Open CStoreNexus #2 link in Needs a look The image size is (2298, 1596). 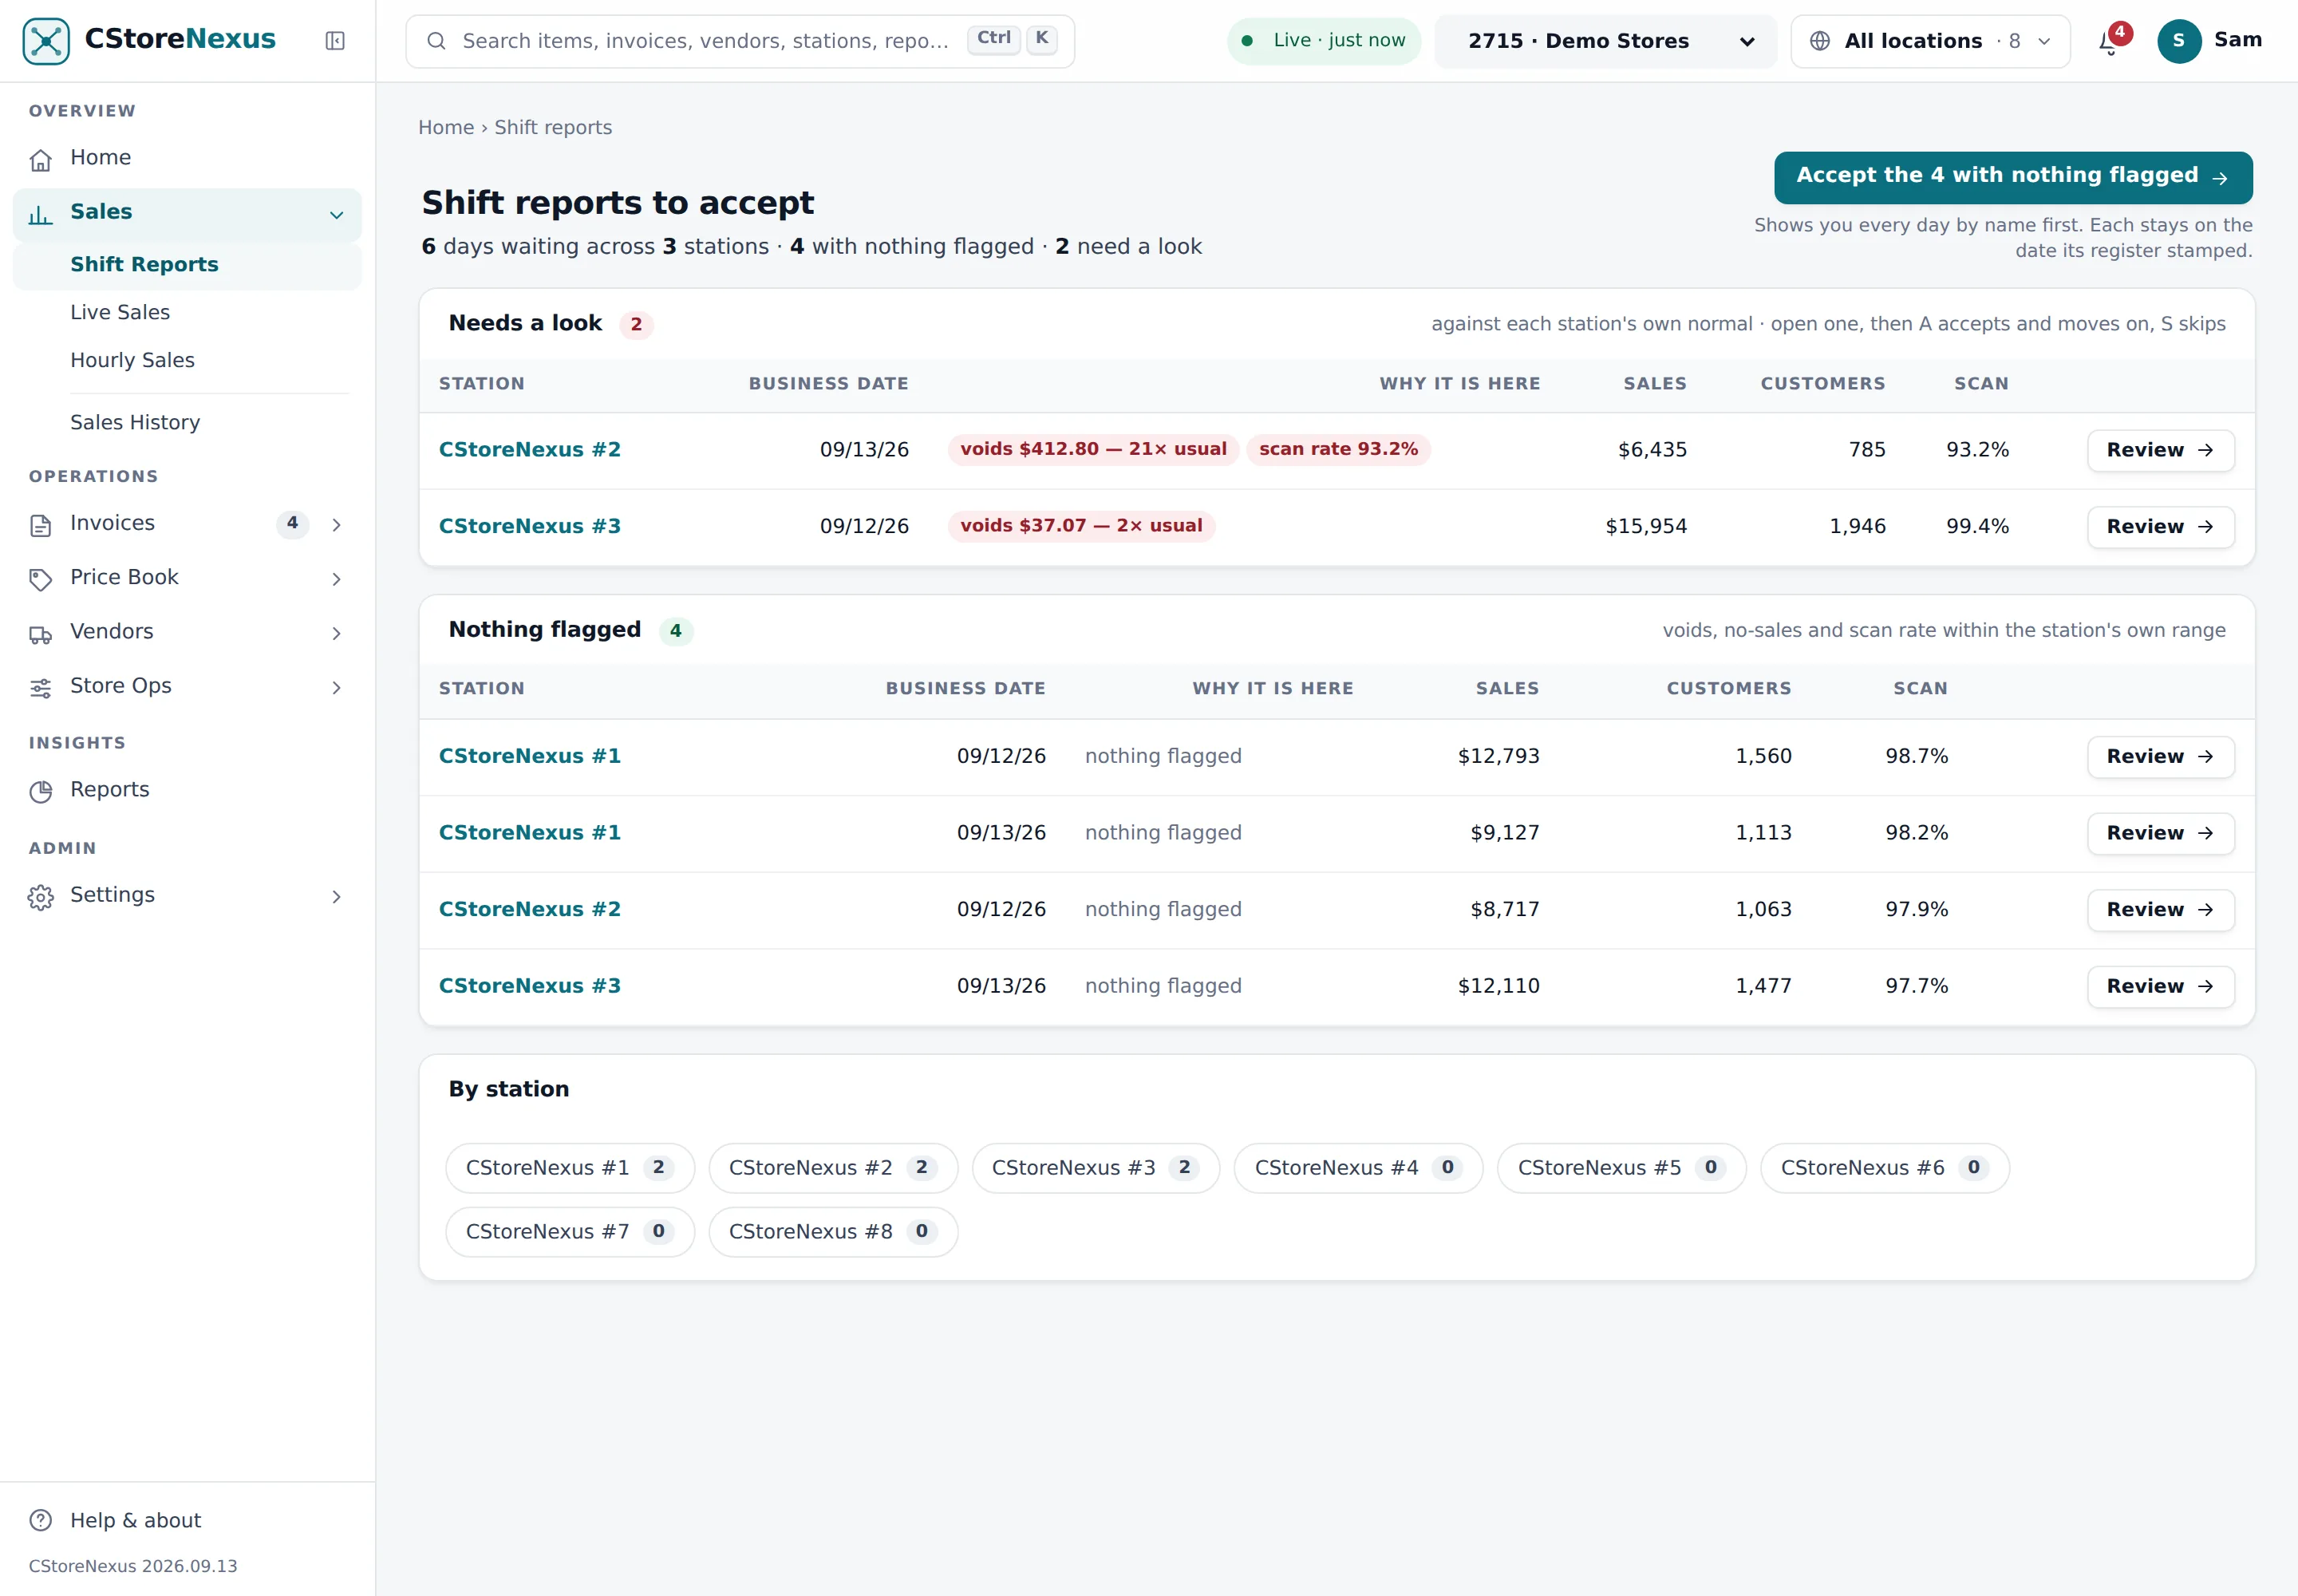click(530, 450)
